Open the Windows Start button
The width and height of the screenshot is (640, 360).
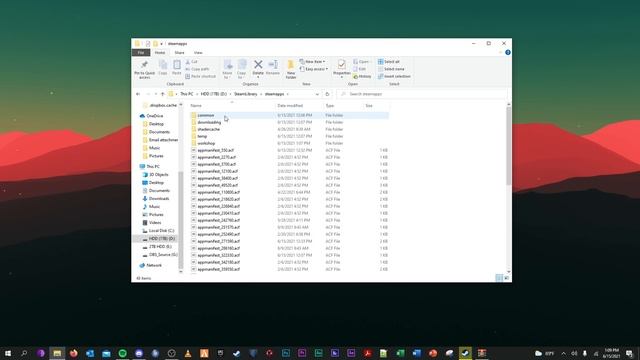click(8, 353)
